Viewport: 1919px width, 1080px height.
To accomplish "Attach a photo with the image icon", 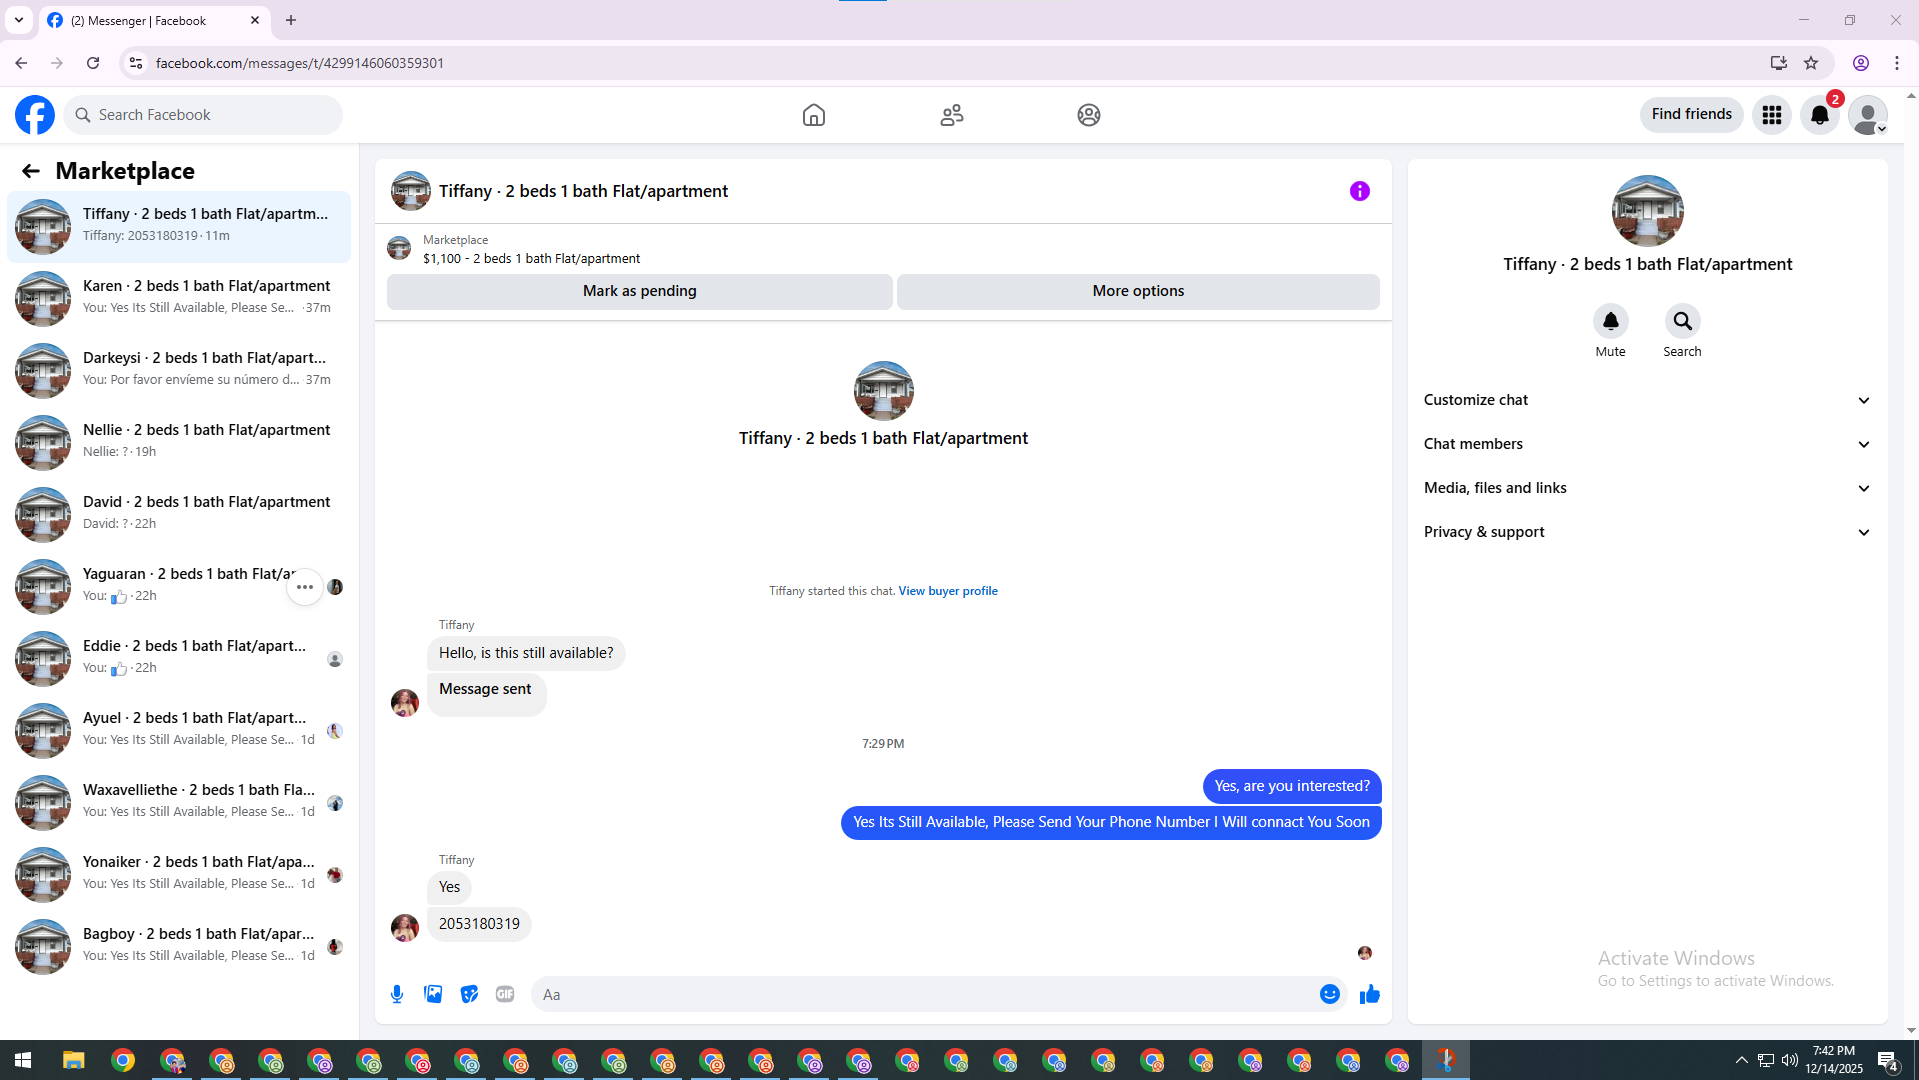I will [433, 994].
